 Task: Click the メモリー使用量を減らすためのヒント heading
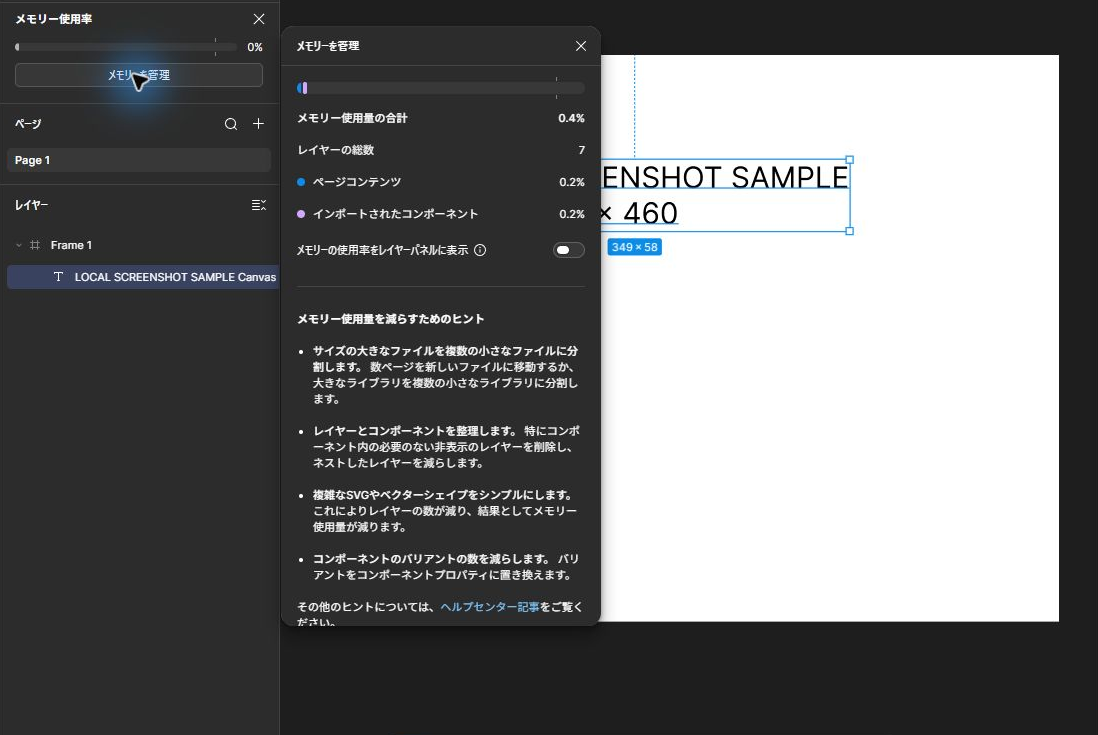(391, 319)
